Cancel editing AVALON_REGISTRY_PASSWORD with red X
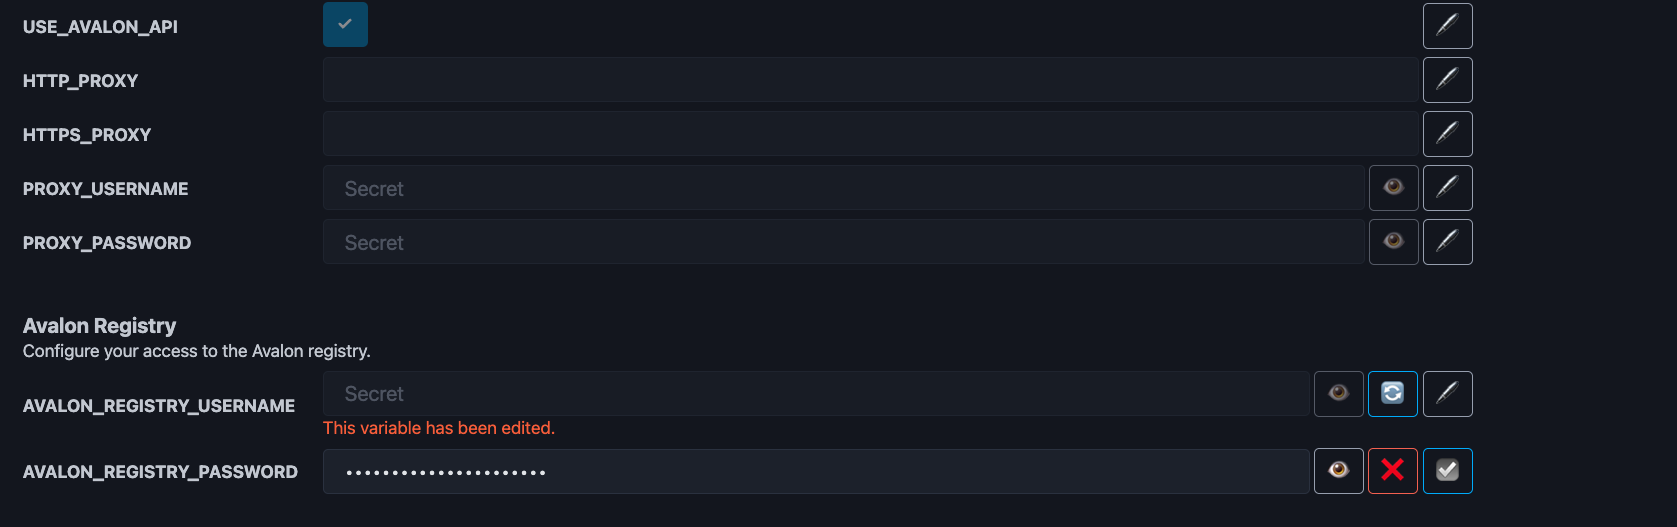This screenshot has width=1677, height=527. click(1392, 470)
